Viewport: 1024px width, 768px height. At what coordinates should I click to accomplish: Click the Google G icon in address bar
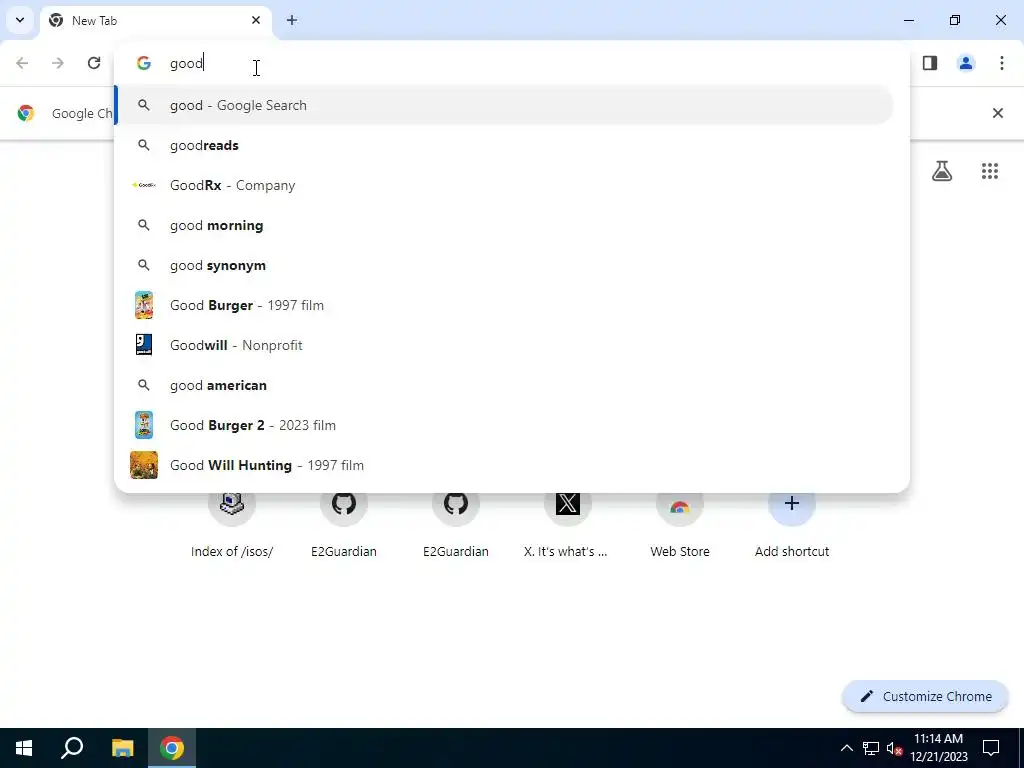(x=144, y=63)
